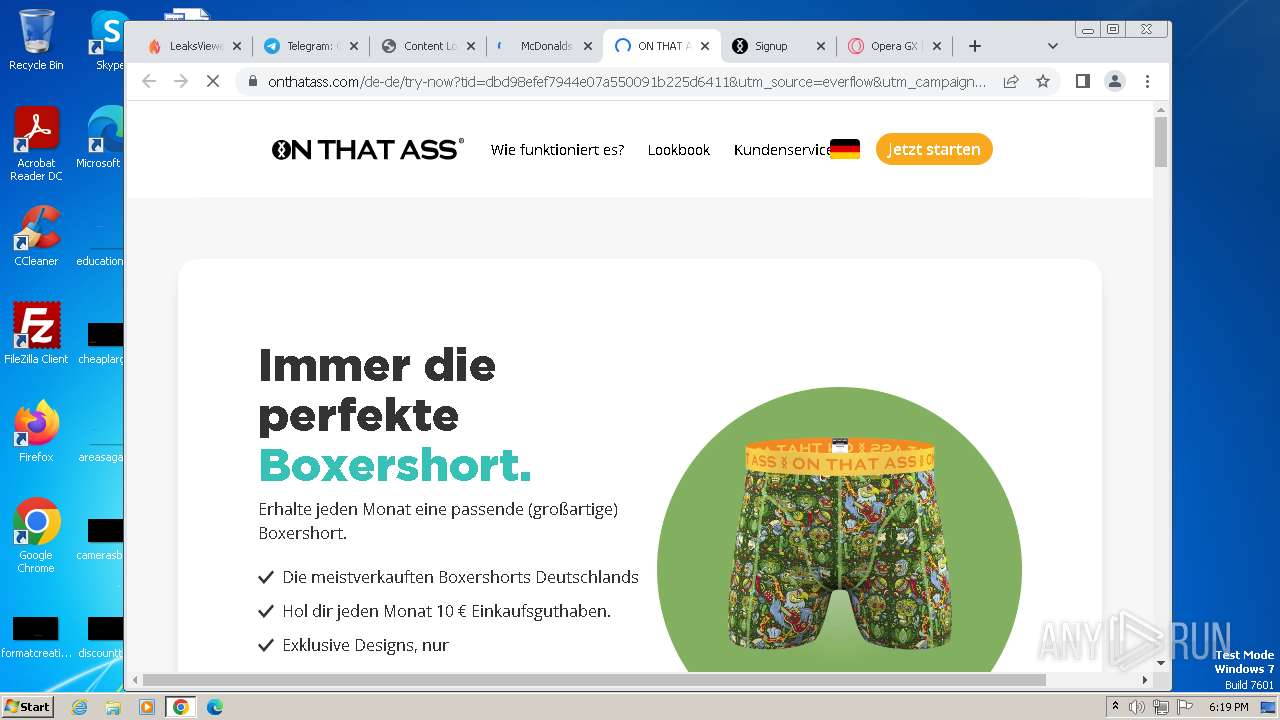Image resolution: width=1280 pixels, height=720 pixels.
Task: Click scroll-down arrow of the page
Action: point(1161,663)
